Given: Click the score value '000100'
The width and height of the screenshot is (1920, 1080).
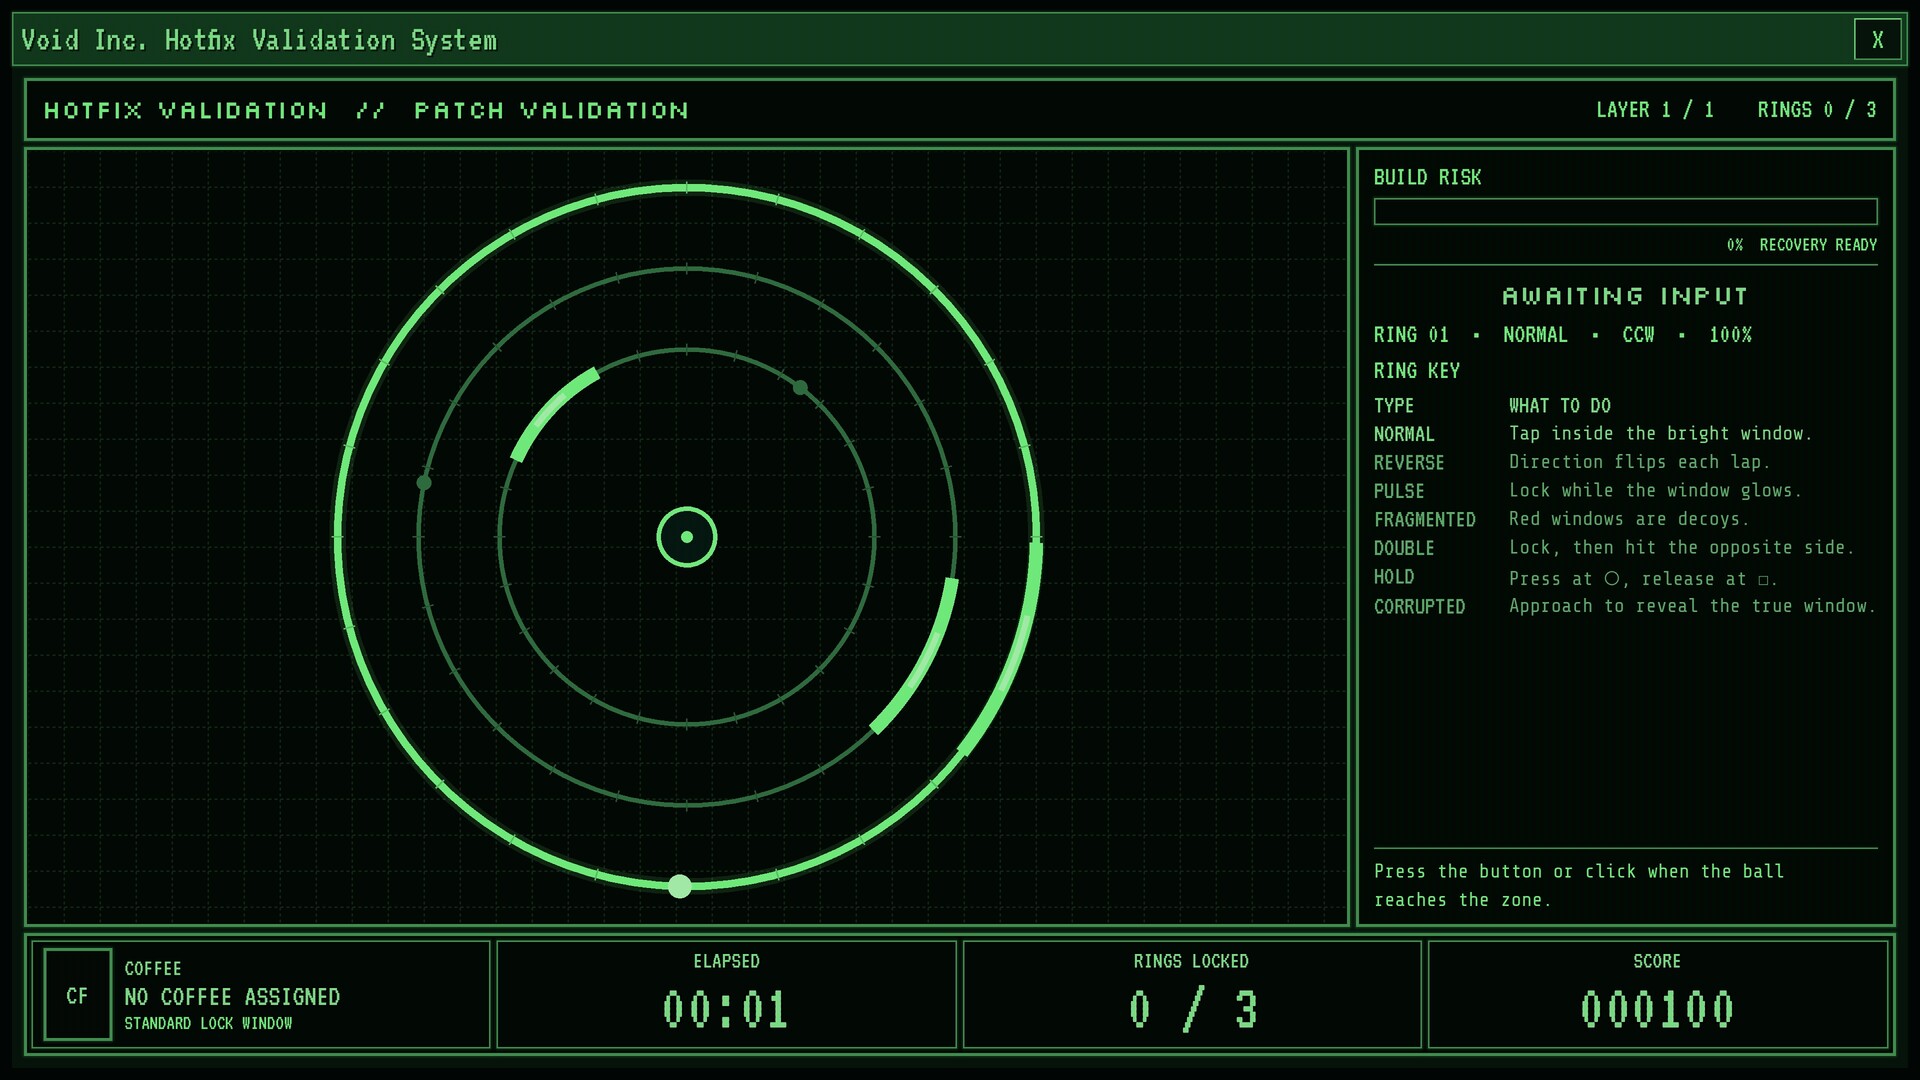Looking at the screenshot, I should [x=1657, y=1010].
